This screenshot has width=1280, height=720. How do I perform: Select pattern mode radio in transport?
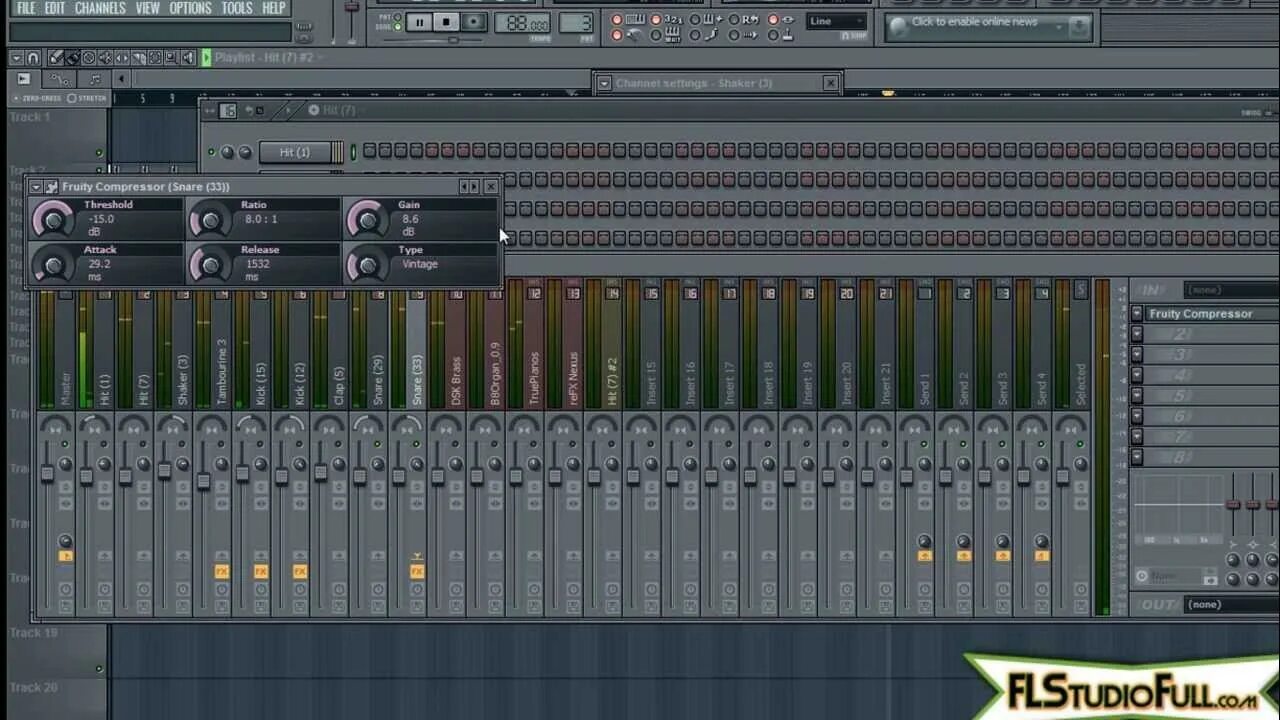[398, 17]
